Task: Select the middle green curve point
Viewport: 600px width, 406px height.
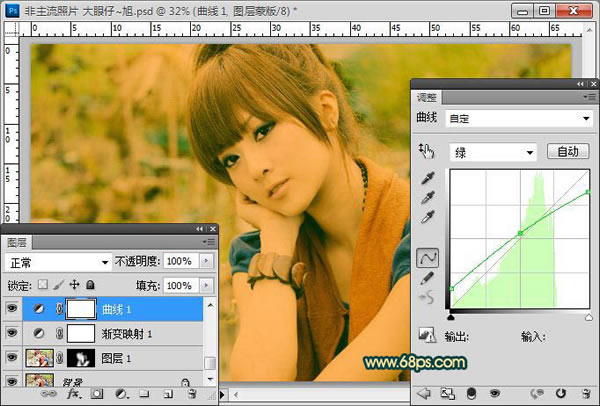Action: pyautogui.click(x=520, y=233)
